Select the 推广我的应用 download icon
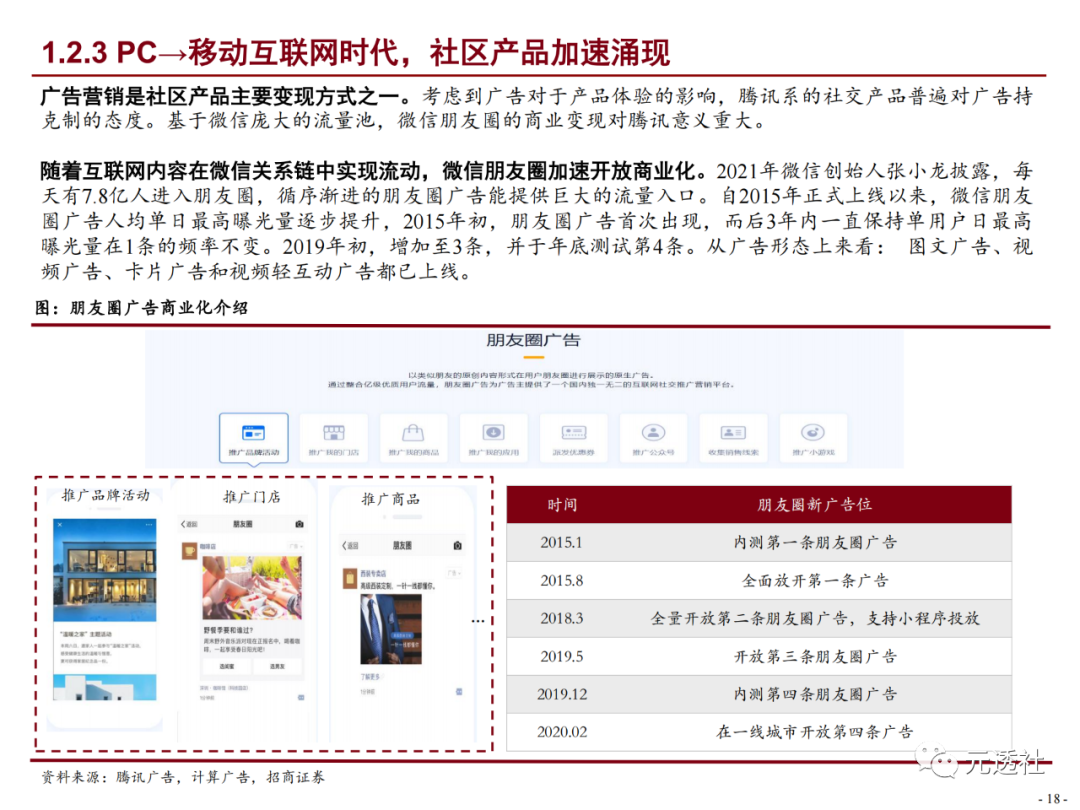Viewport: 1080px width, 810px height. [x=493, y=433]
